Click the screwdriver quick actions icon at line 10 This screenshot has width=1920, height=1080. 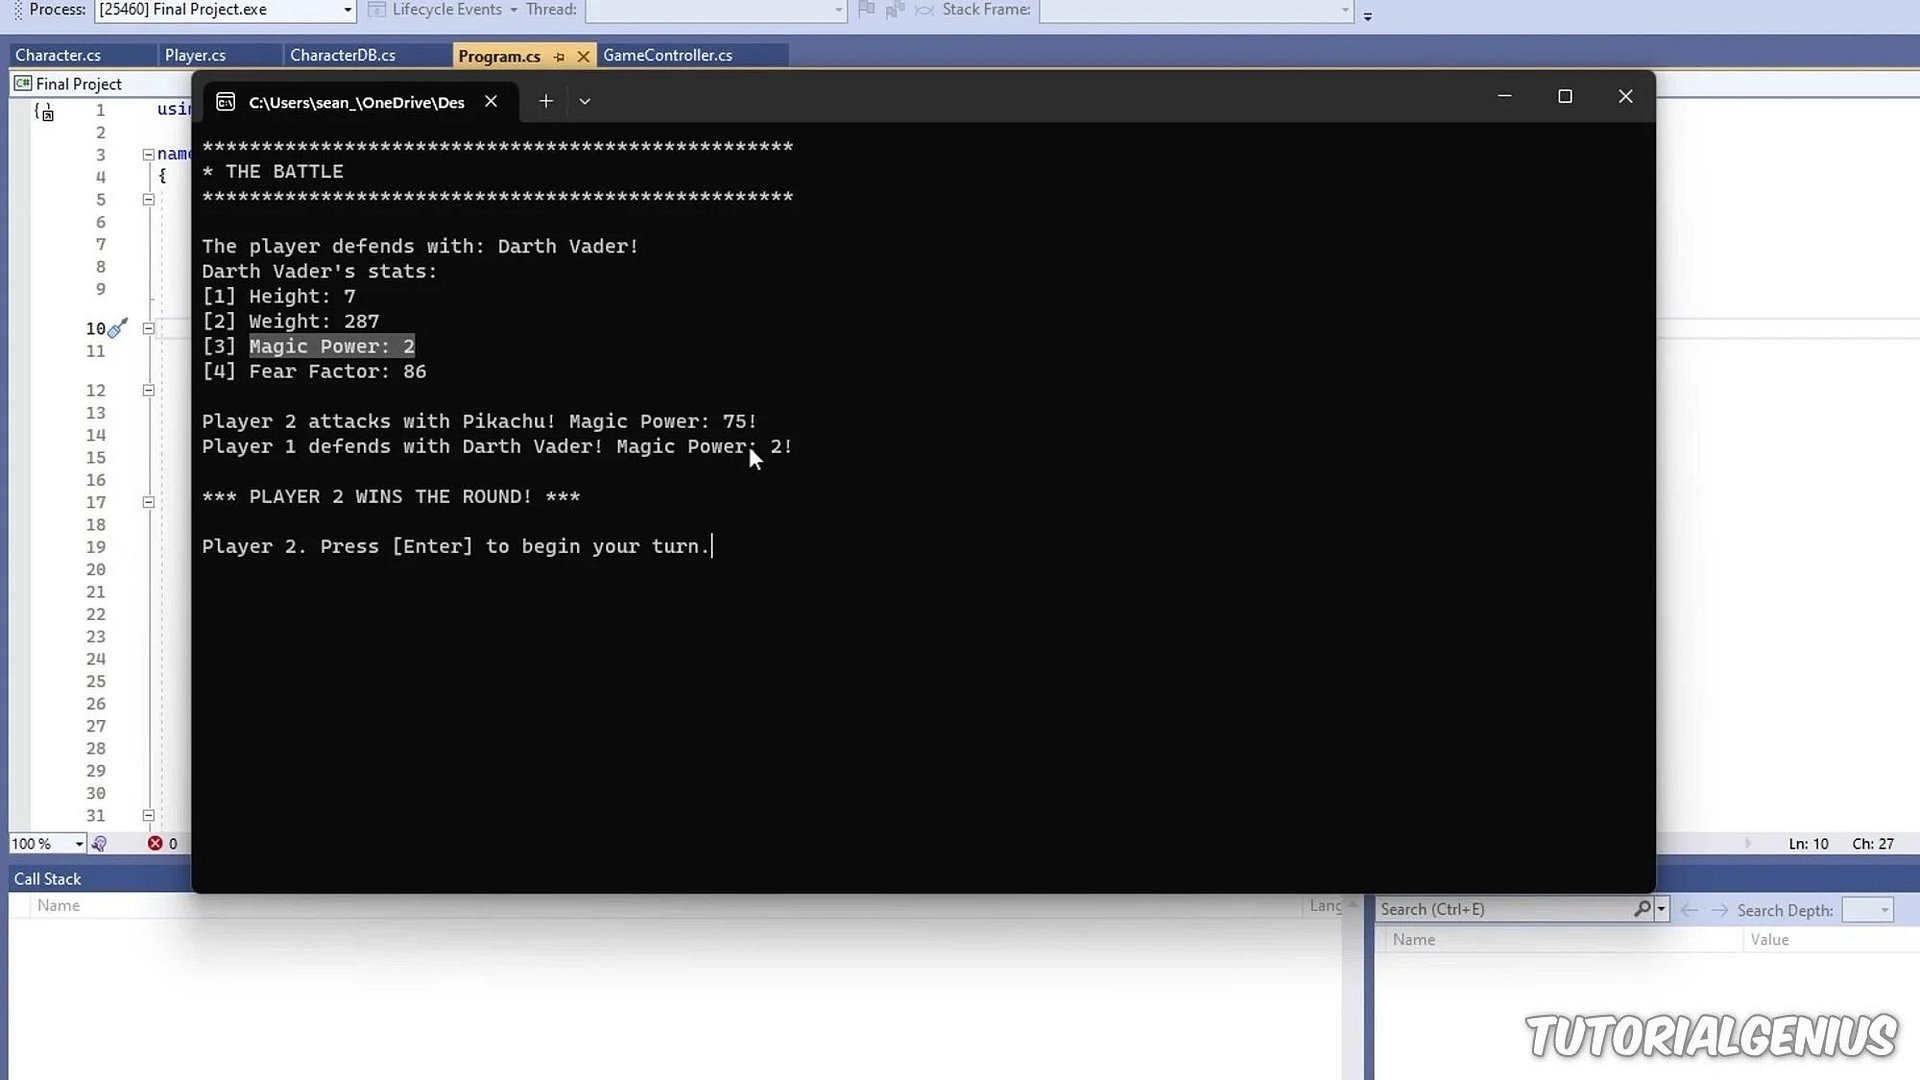pyautogui.click(x=118, y=327)
